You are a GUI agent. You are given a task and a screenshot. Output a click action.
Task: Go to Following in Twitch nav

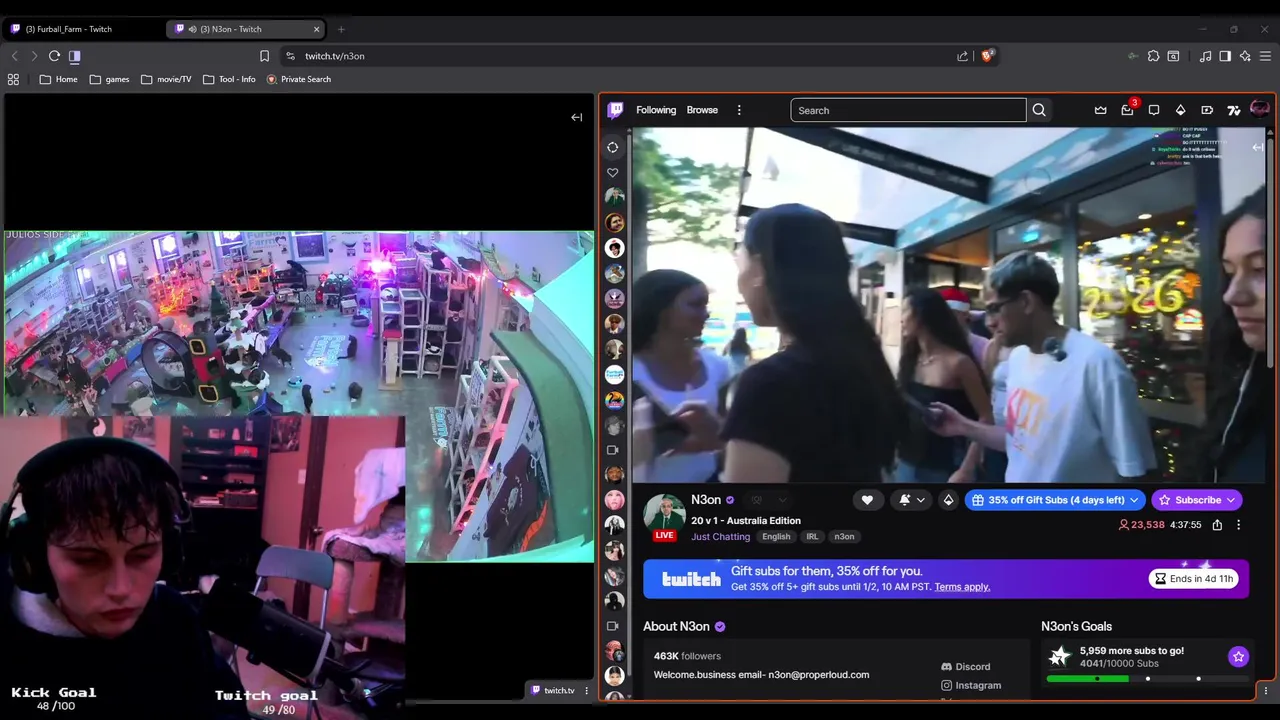(x=656, y=110)
